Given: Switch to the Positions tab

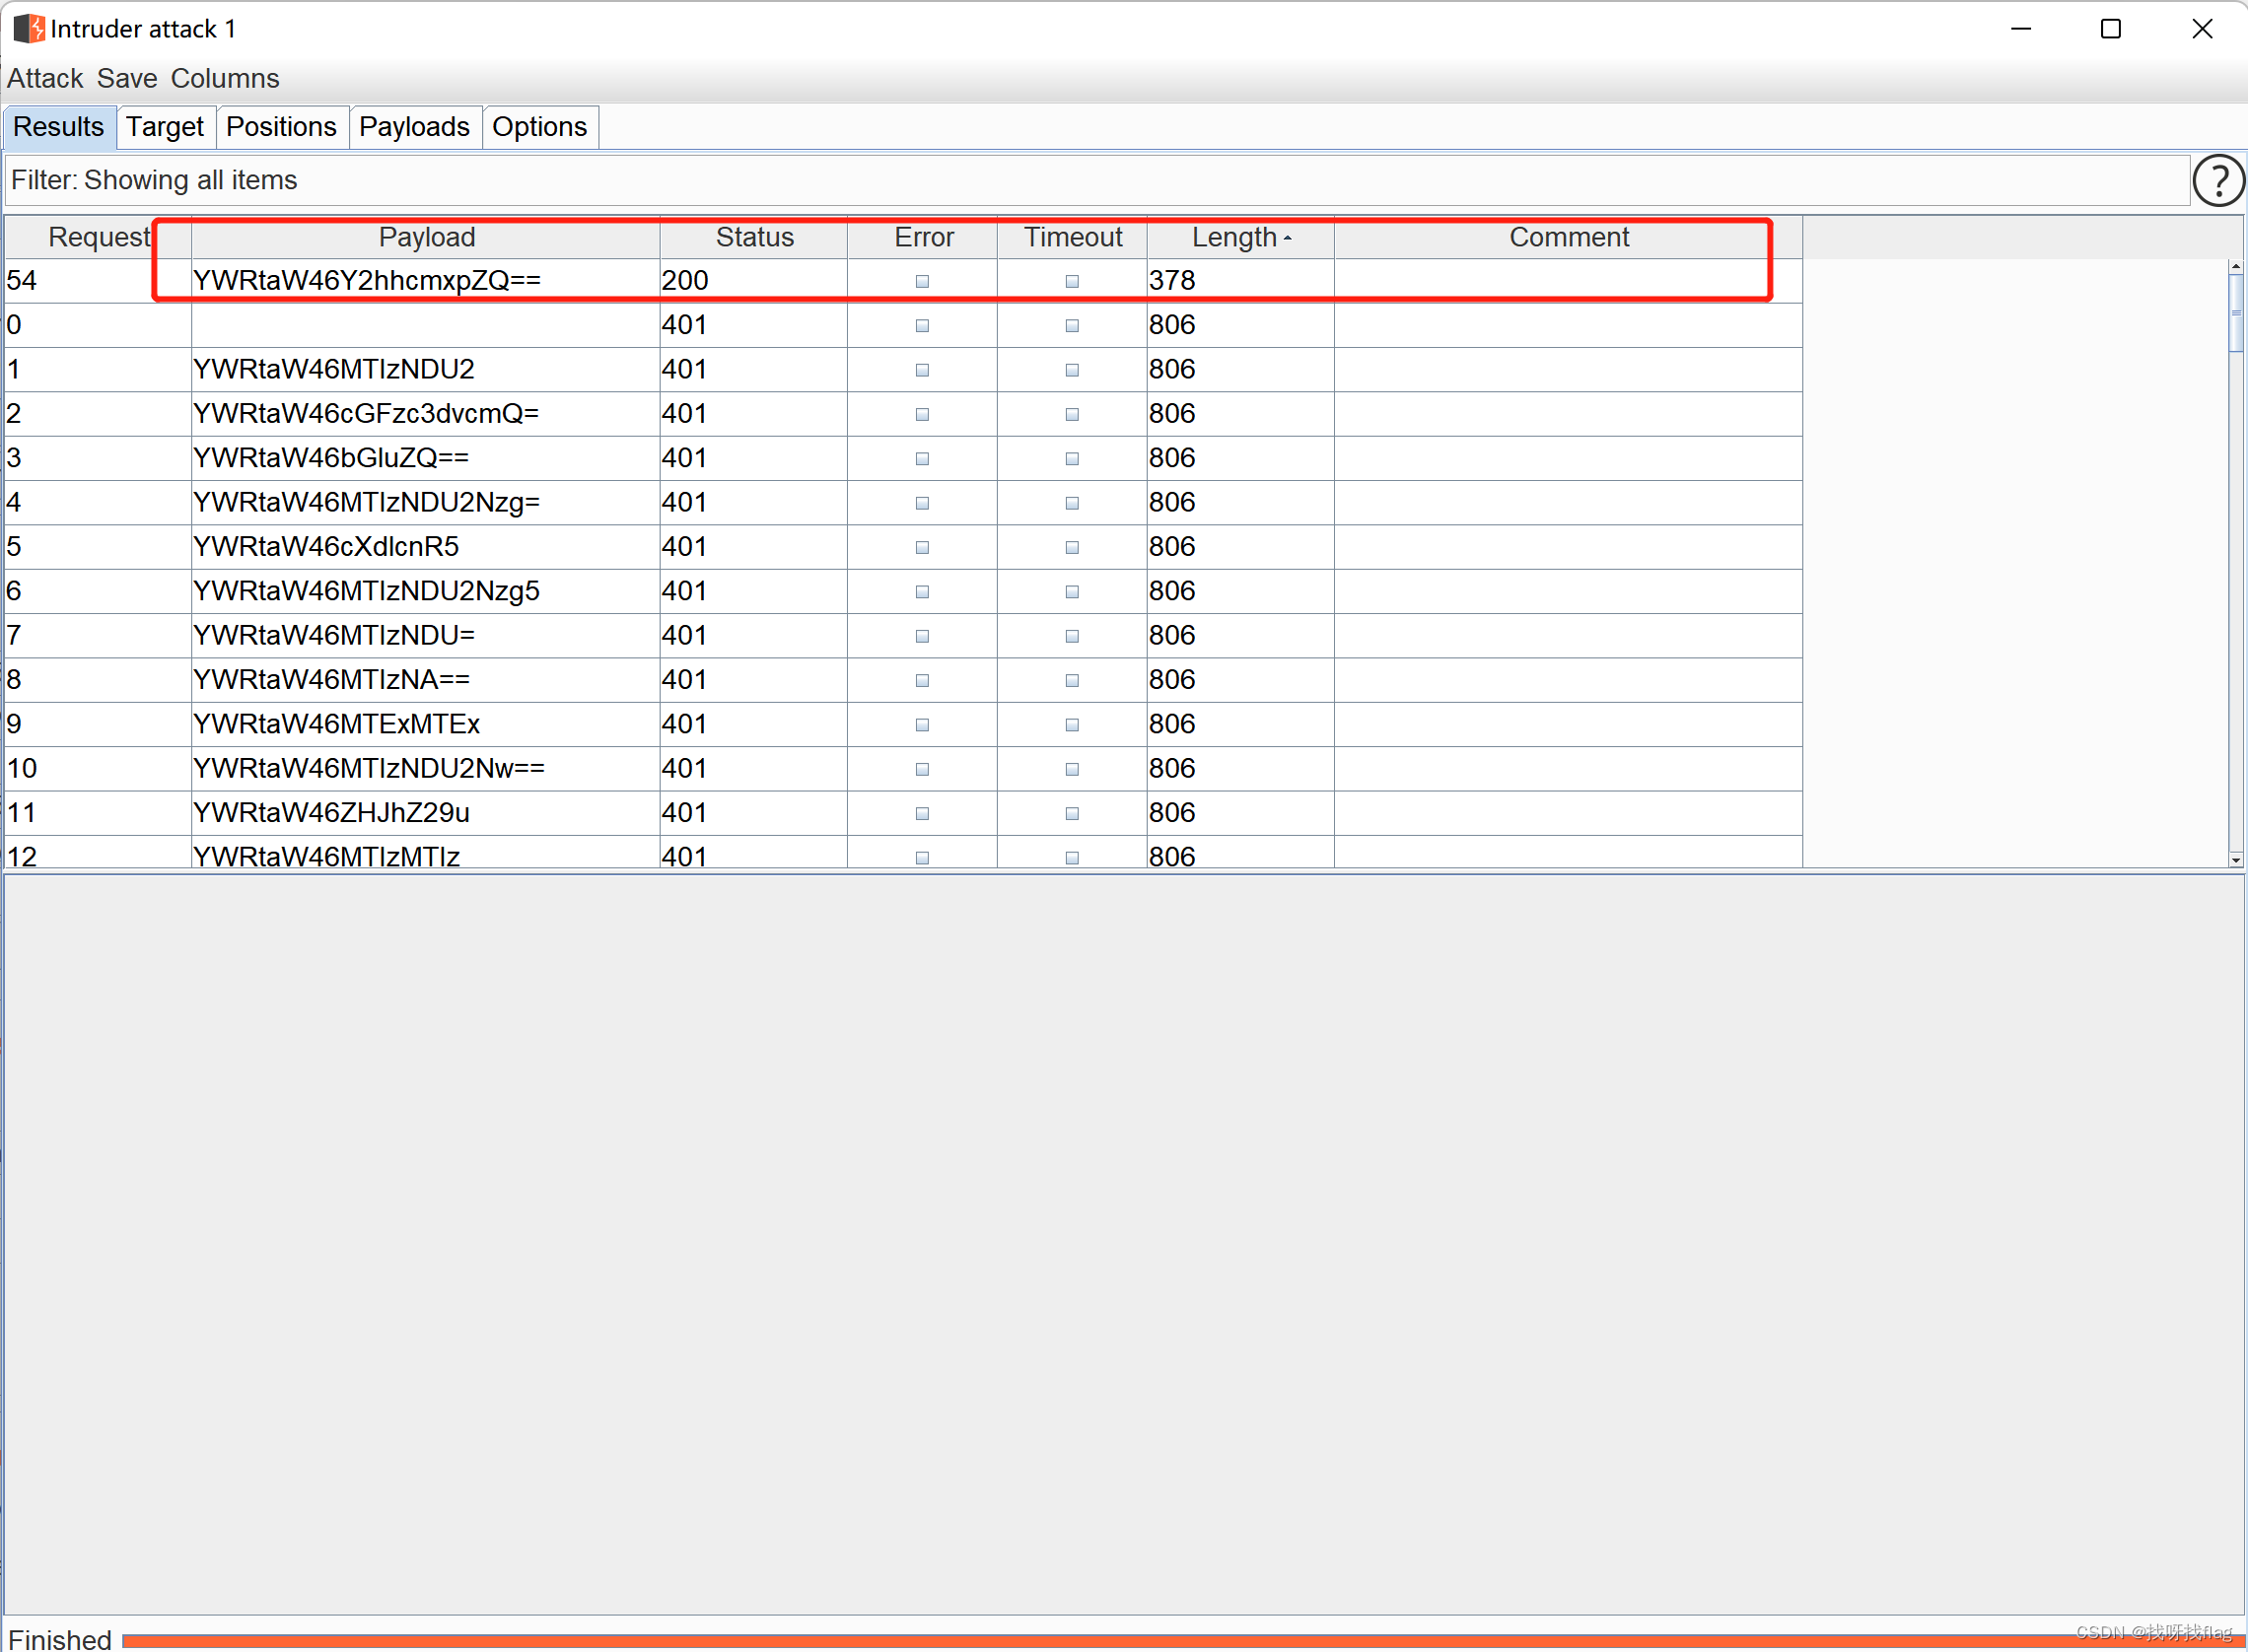Looking at the screenshot, I should (x=281, y=127).
